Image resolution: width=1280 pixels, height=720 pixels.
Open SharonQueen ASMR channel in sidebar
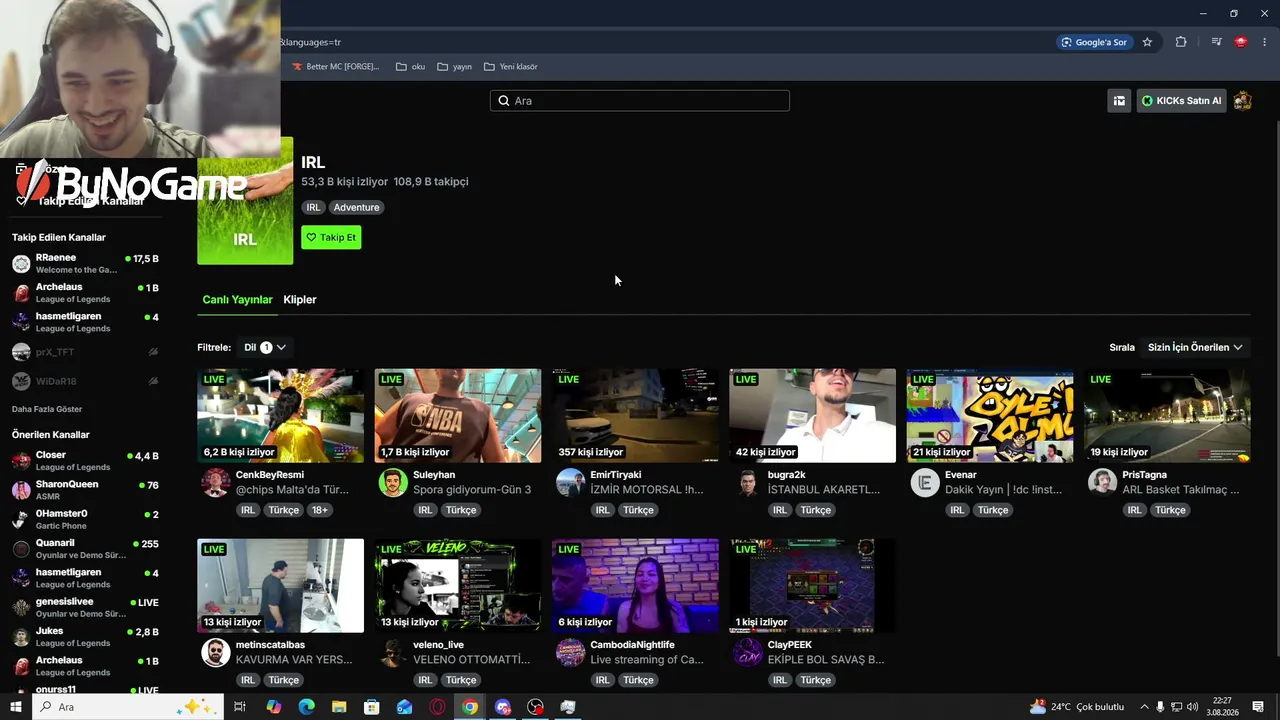[85, 490]
